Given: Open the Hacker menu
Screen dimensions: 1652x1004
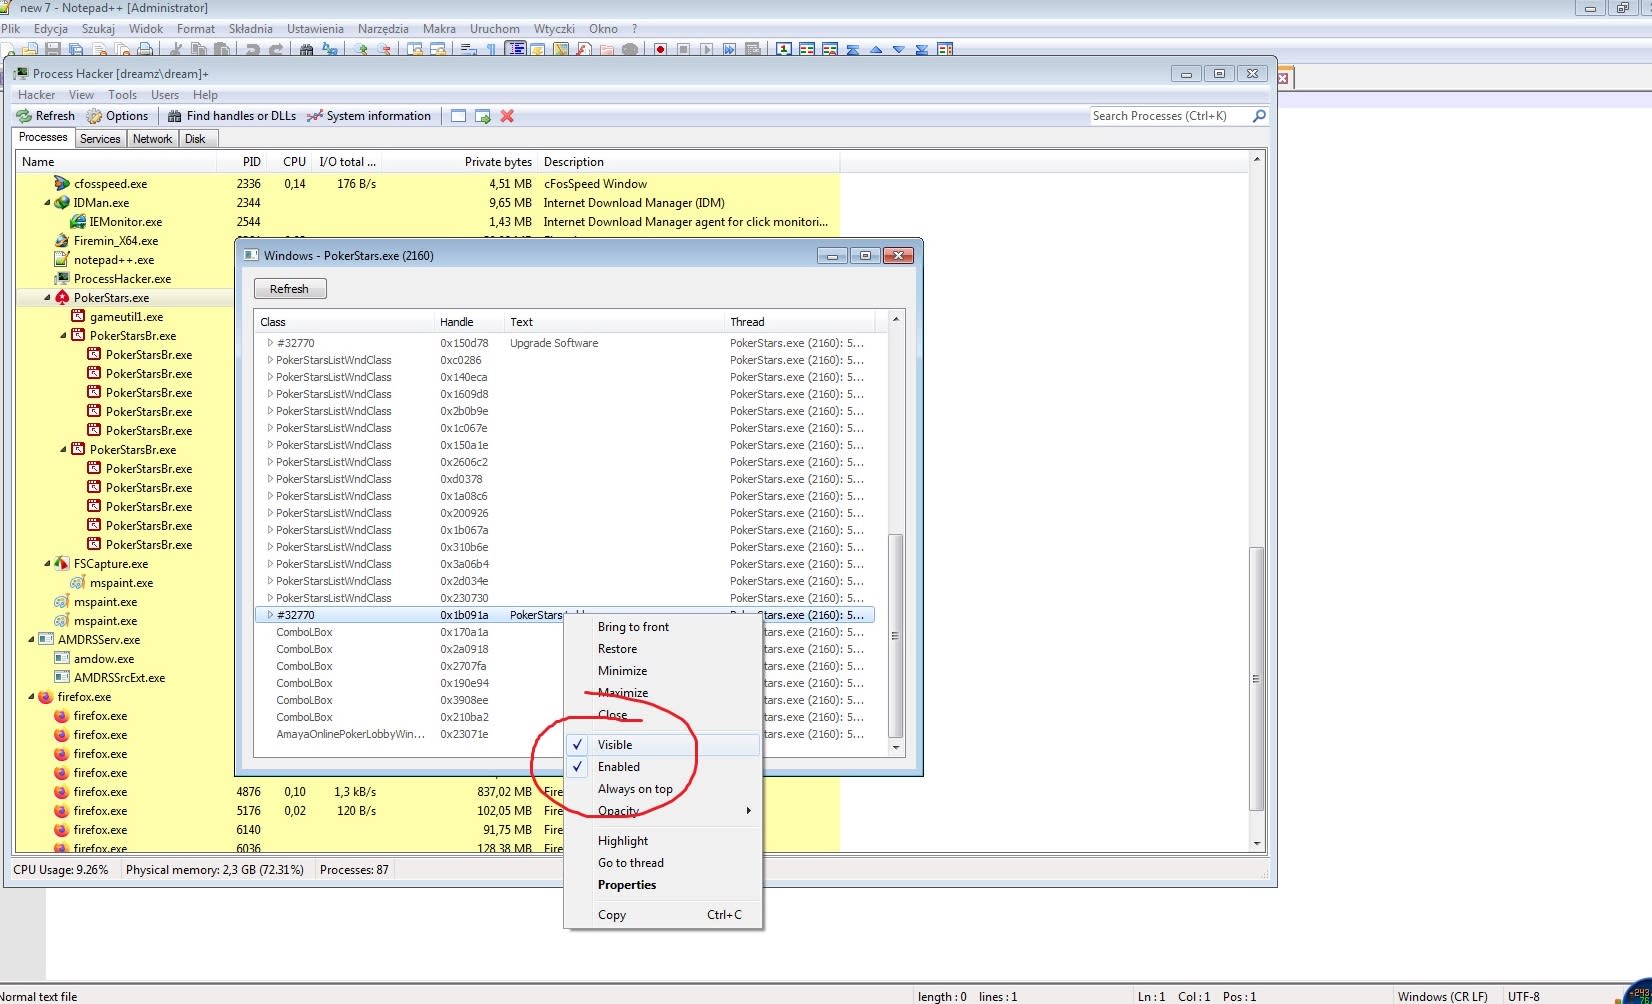Looking at the screenshot, I should coord(37,95).
